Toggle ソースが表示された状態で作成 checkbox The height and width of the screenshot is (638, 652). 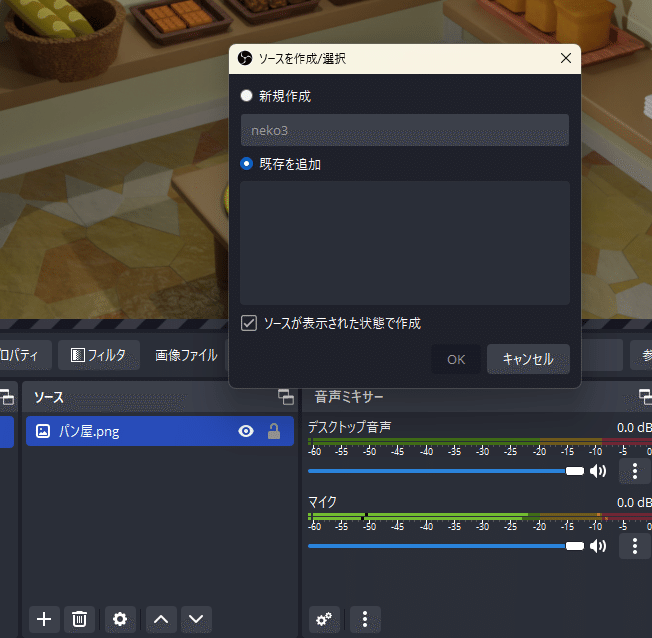tap(249, 323)
